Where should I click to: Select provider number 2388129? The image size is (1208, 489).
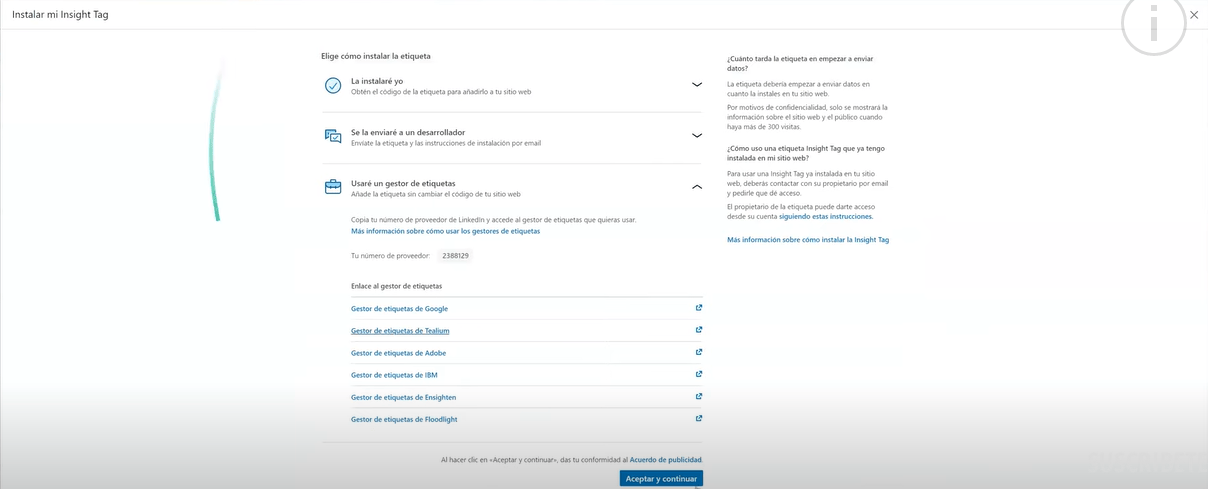click(455, 256)
